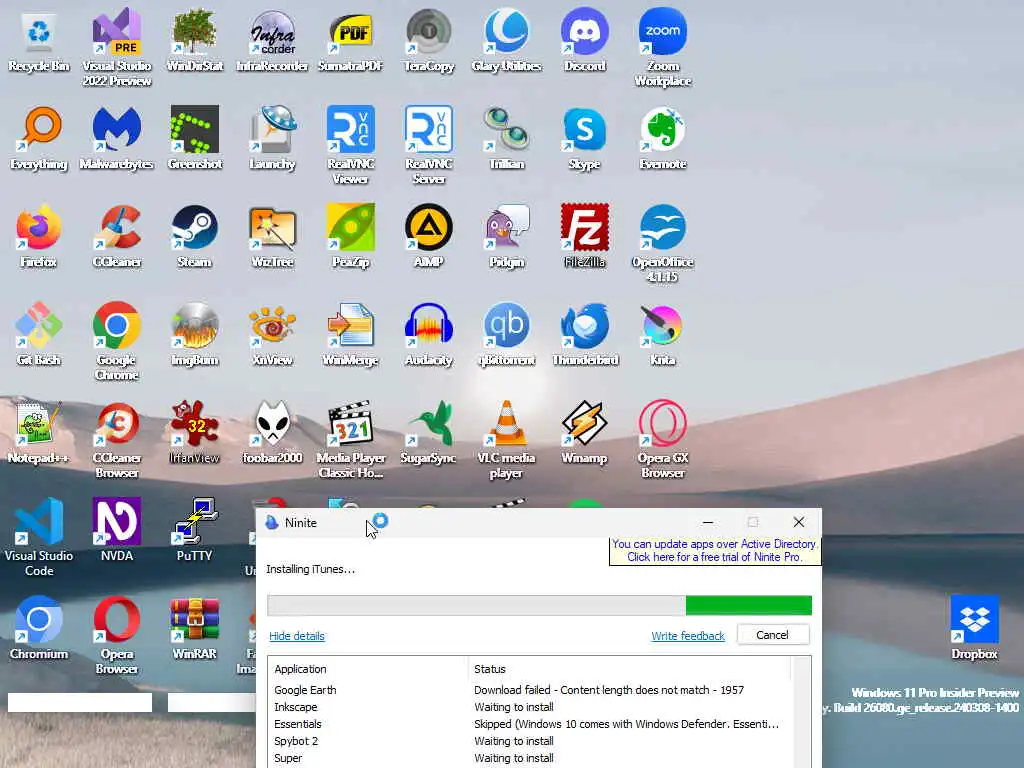Open the IrfanView shortcut
1024x768 pixels.
click(195, 433)
